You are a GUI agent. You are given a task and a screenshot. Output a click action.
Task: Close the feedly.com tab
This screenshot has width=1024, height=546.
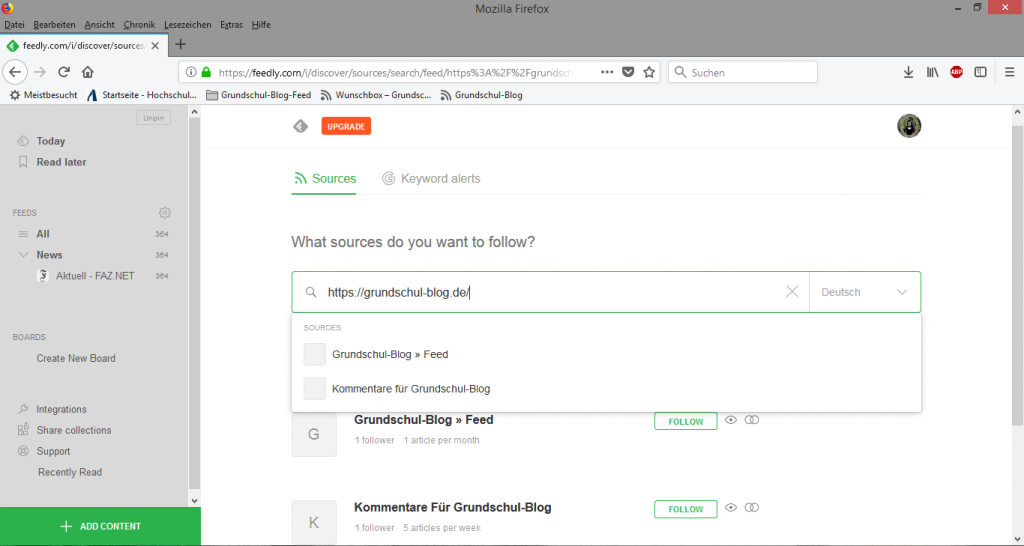(x=155, y=46)
